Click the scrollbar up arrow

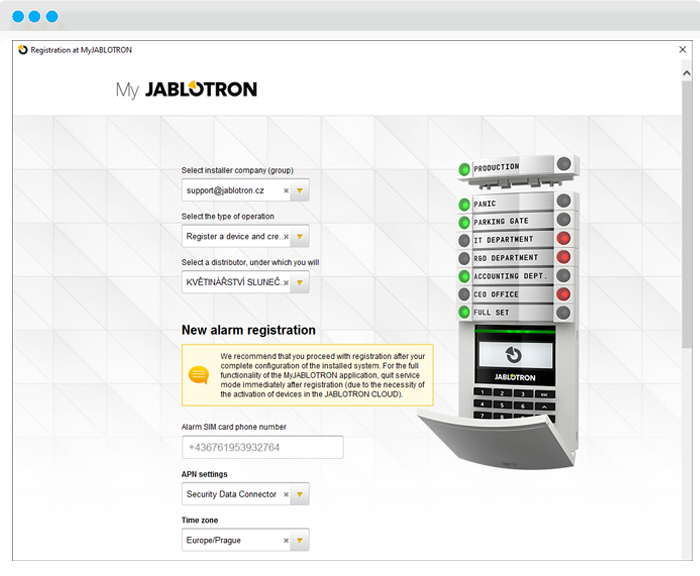687,73
